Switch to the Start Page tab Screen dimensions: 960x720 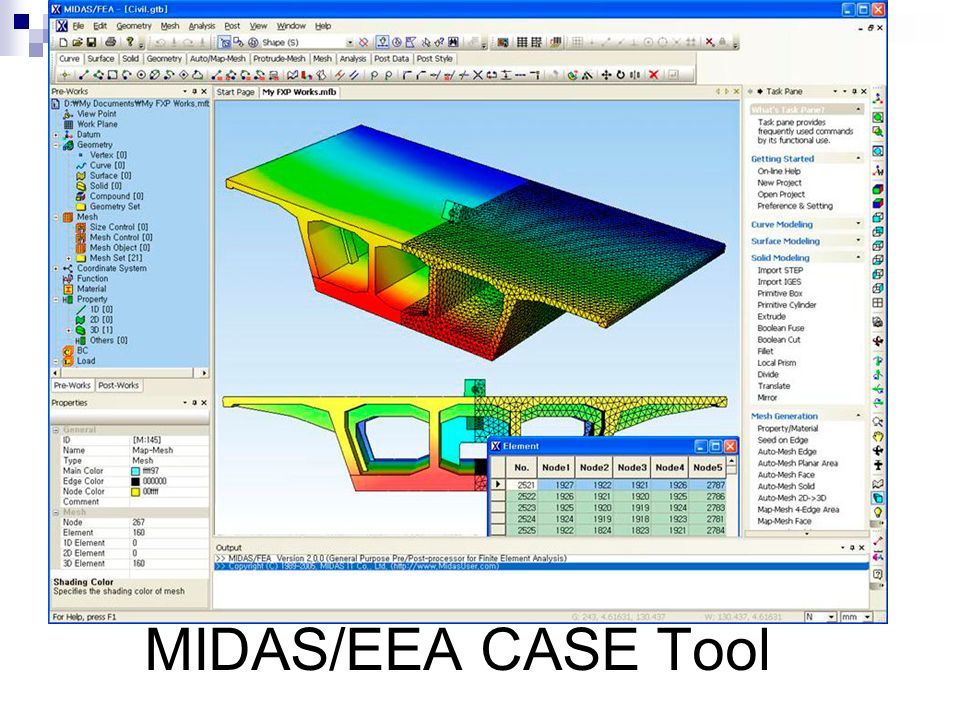point(235,92)
